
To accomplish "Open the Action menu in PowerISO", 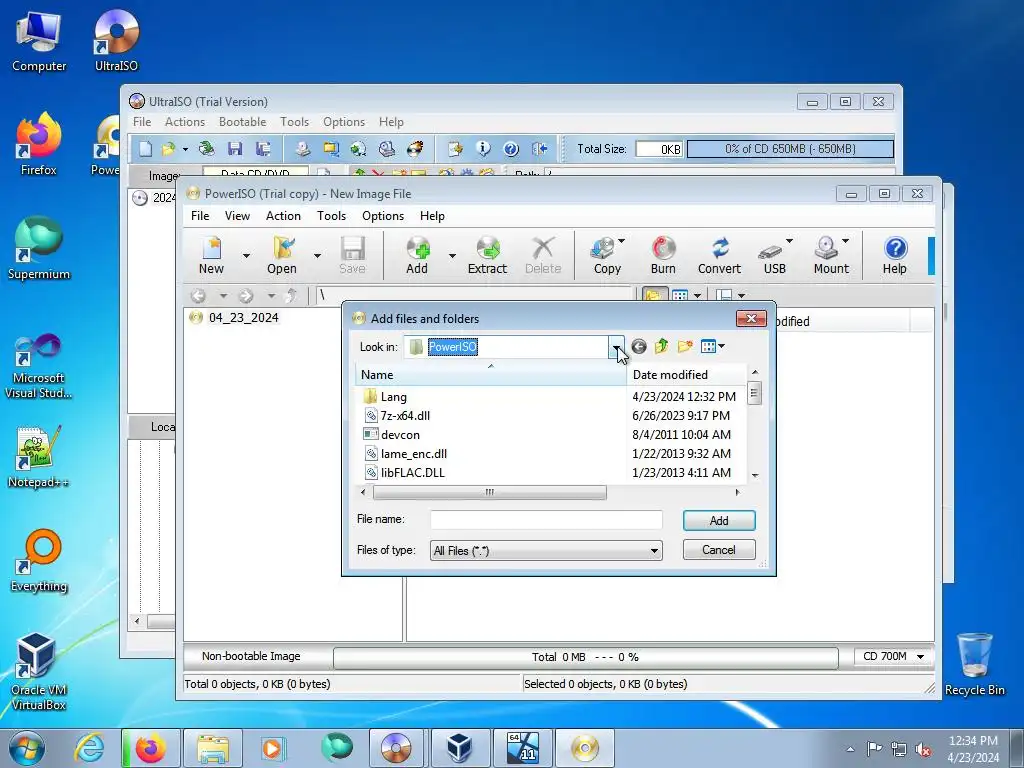I will tap(283, 216).
